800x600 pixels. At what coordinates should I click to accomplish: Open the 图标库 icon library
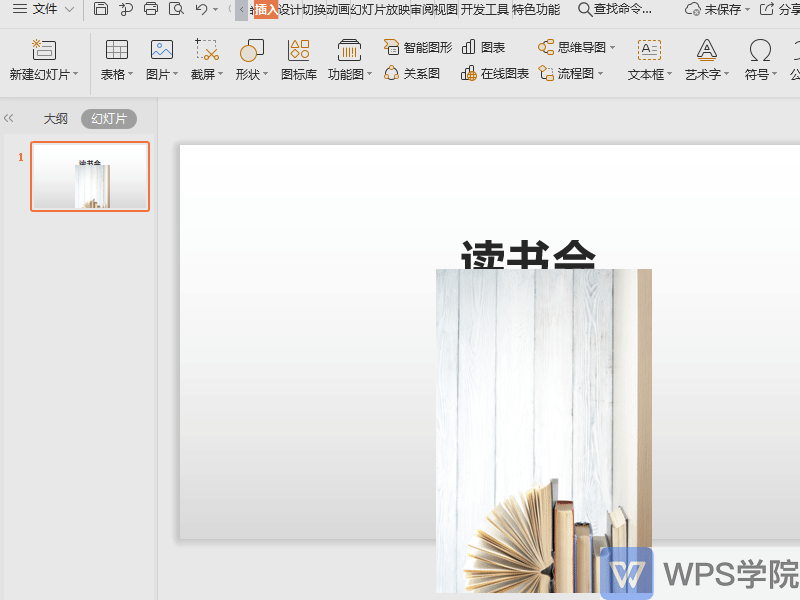click(297, 60)
